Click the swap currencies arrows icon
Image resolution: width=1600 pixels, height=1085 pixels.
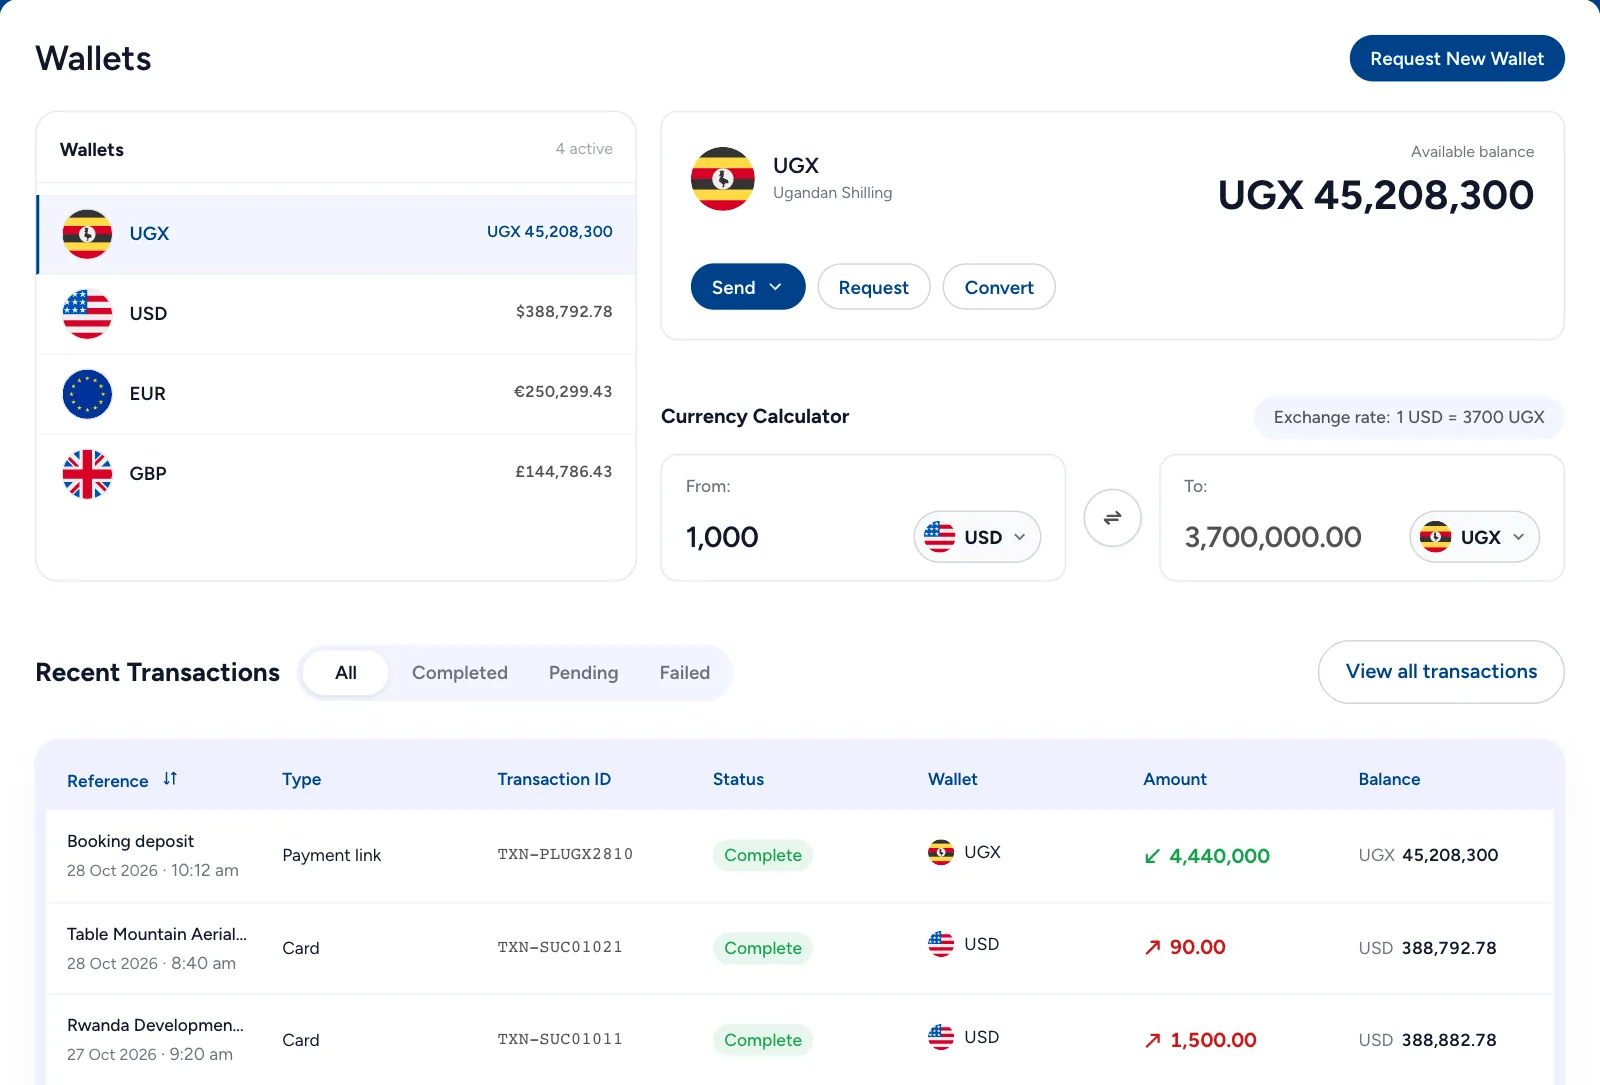1112,518
